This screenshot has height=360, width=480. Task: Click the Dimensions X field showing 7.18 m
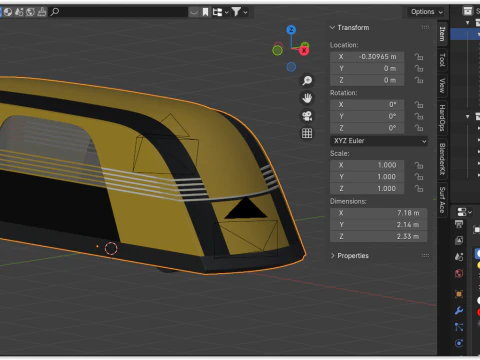[x=379, y=213]
